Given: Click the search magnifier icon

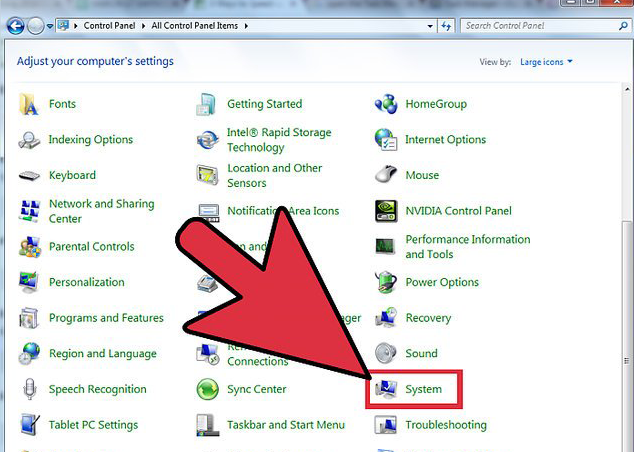Looking at the screenshot, I should coord(623,26).
